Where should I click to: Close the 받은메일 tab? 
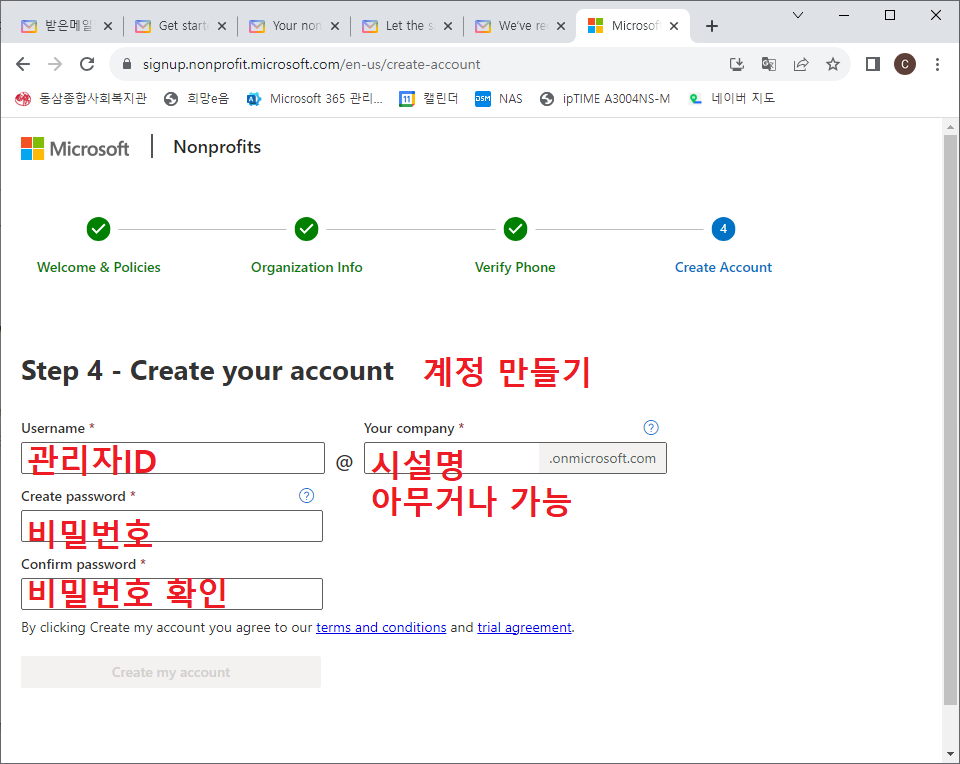[108, 26]
